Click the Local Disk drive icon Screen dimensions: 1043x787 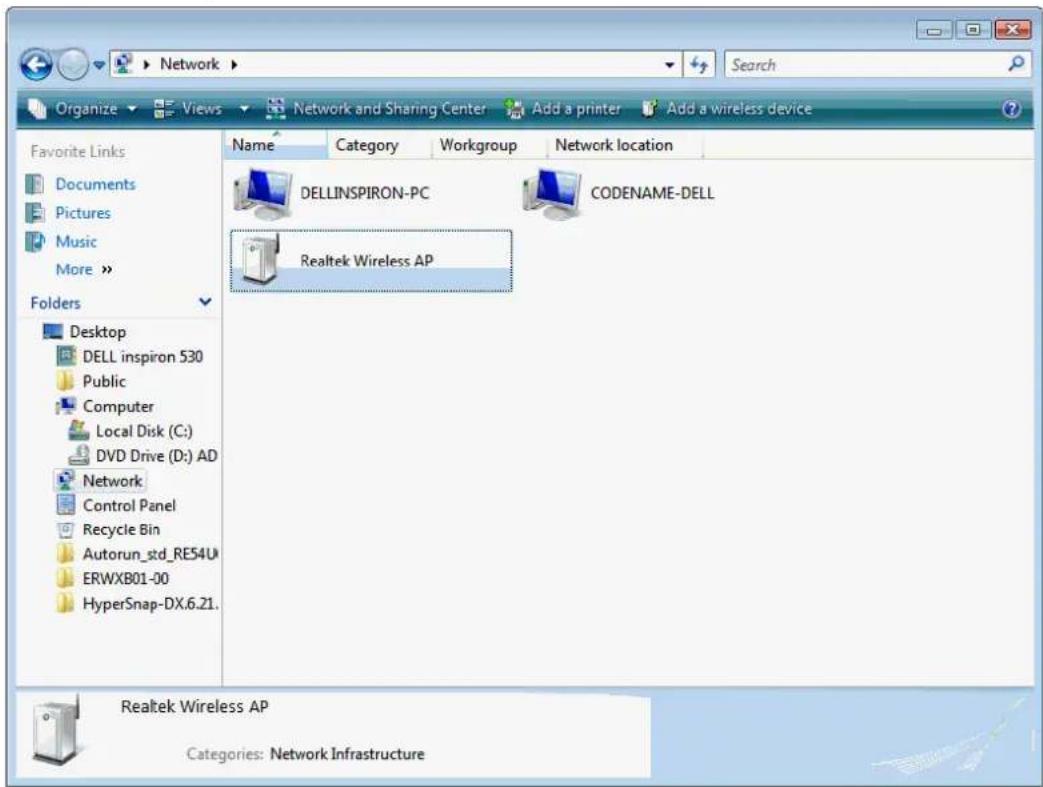pos(78,430)
